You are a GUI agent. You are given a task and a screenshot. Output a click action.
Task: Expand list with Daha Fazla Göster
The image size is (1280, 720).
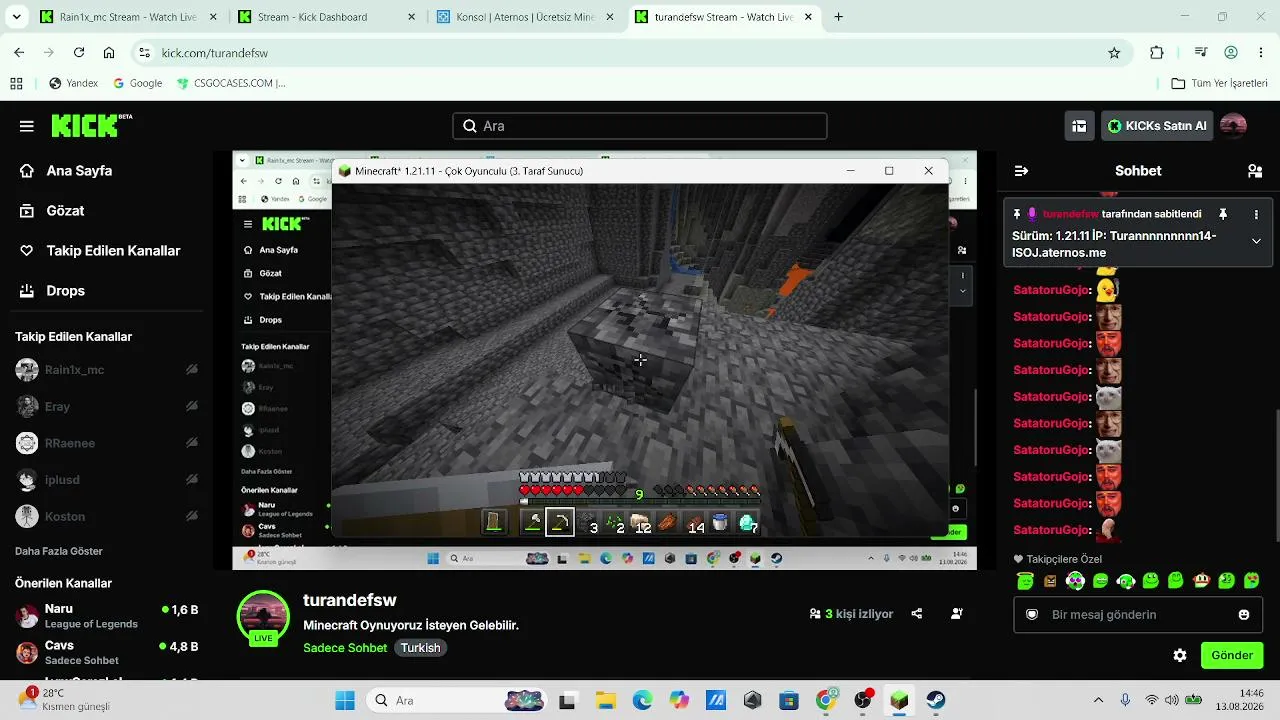(x=59, y=551)
